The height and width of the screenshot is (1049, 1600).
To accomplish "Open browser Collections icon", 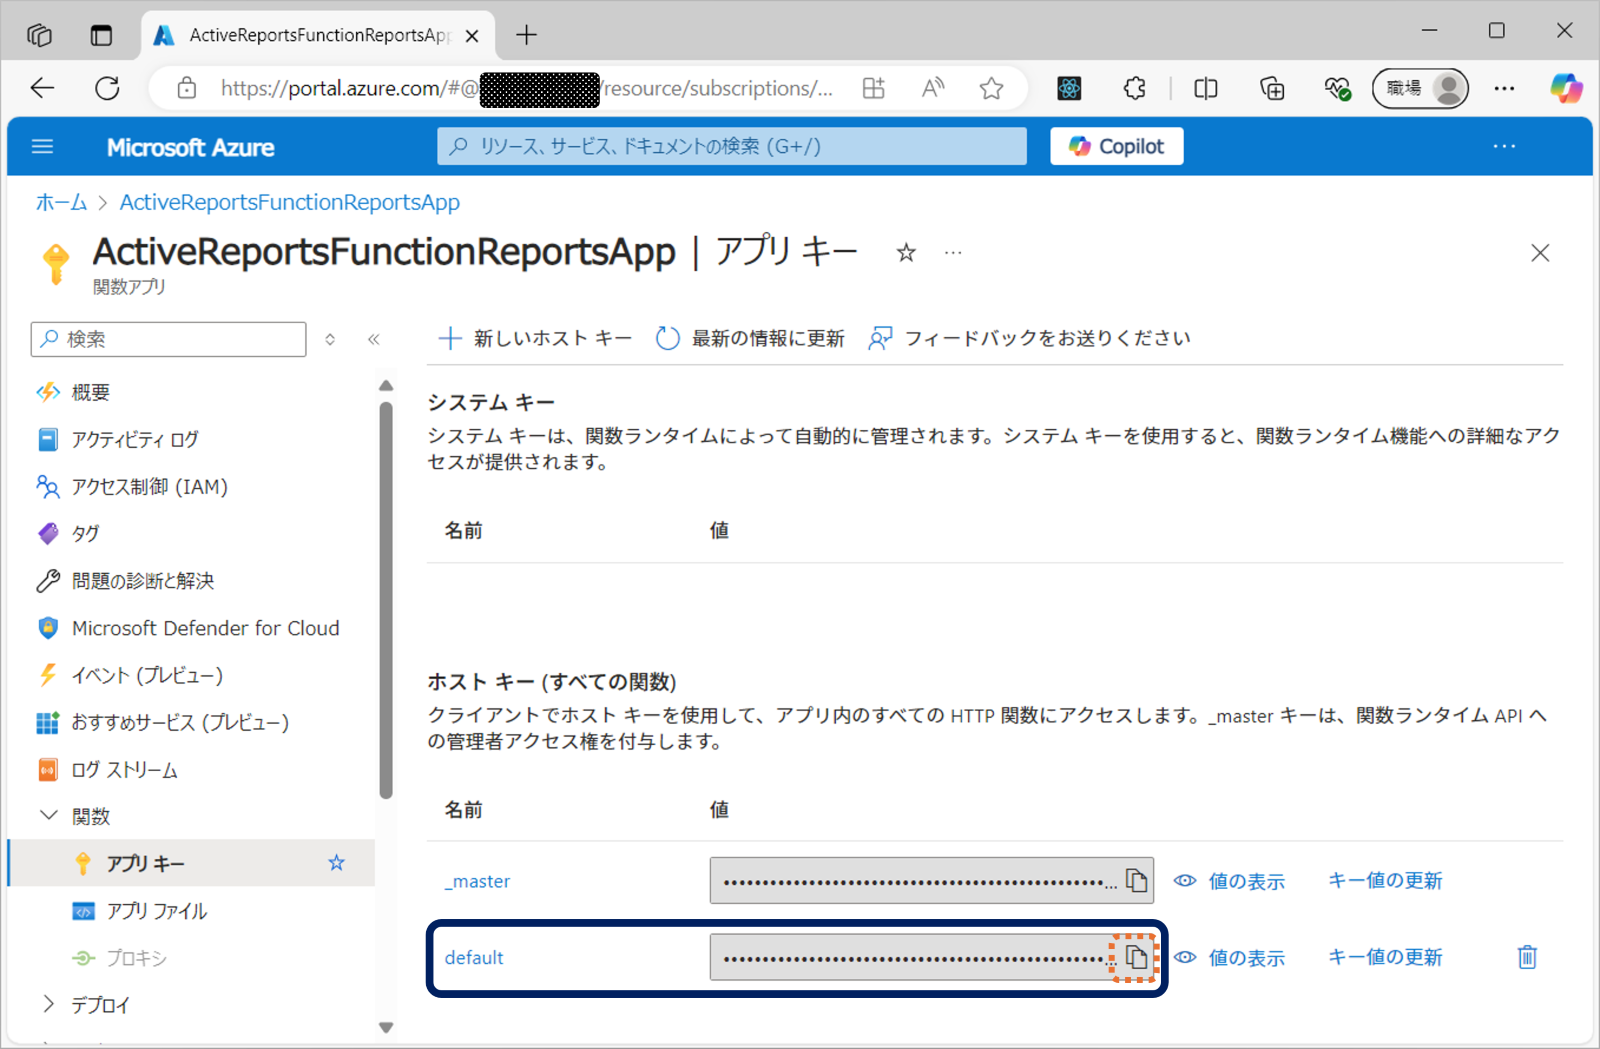I will pos(1272,88).
